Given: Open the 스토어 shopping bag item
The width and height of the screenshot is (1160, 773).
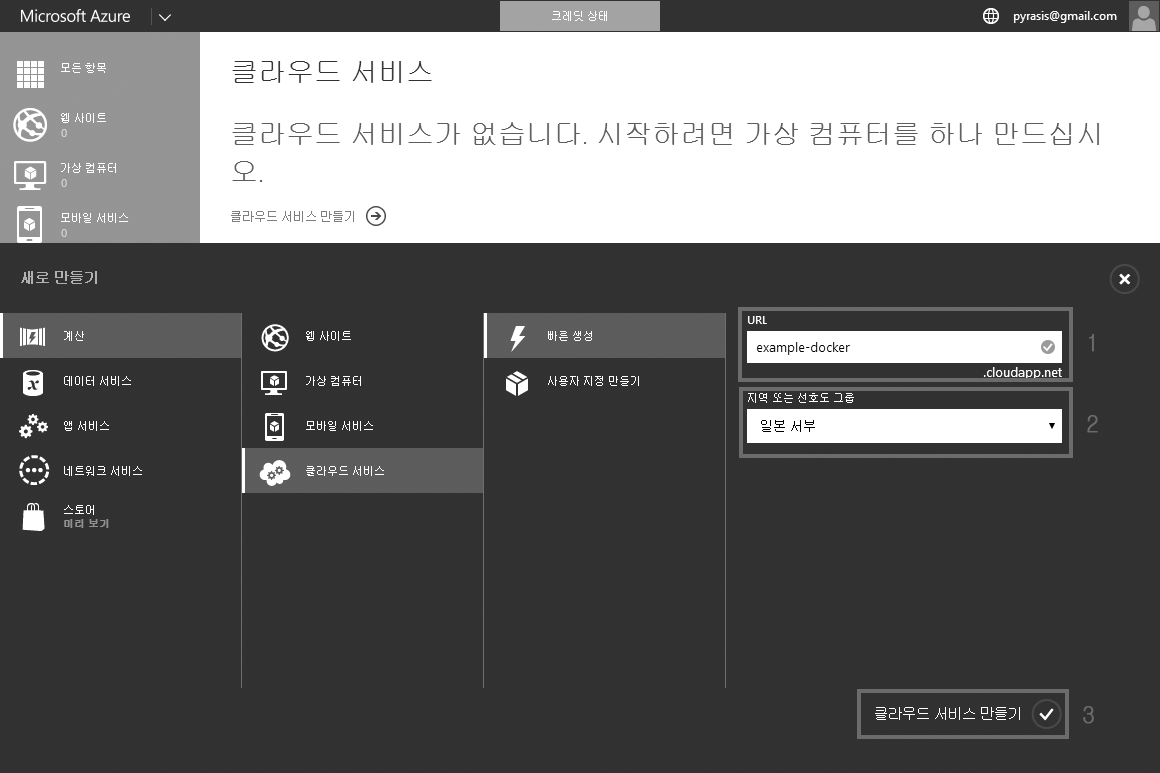Looking at the screenshot, I should (x=34, y=517).
